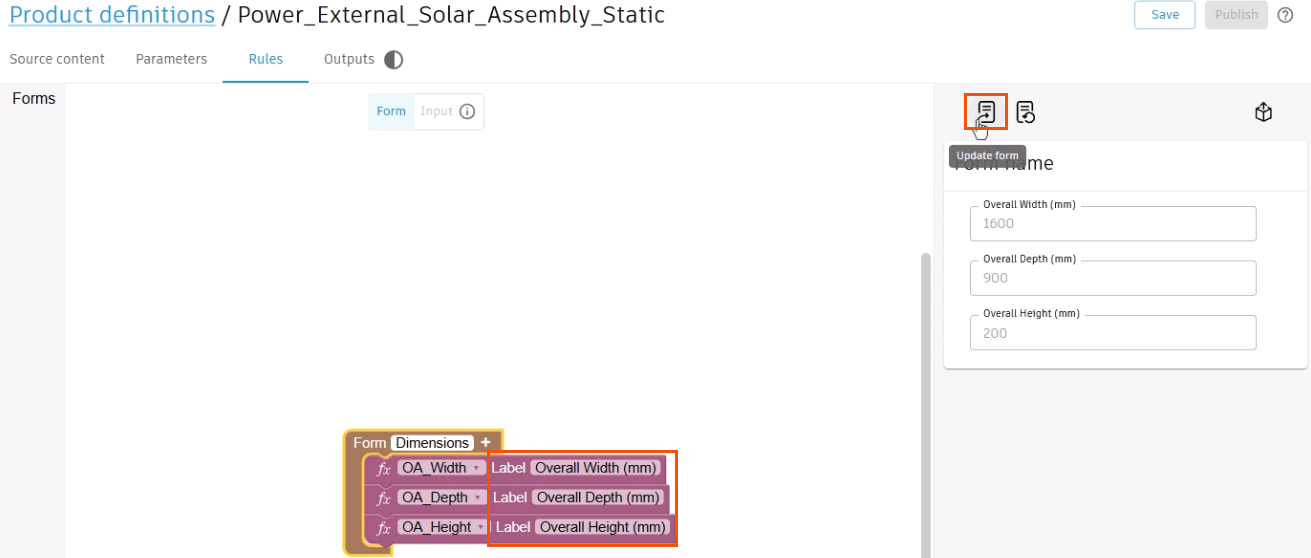Go to Product definitions breadcrumb link

click(x=112, y=15)
